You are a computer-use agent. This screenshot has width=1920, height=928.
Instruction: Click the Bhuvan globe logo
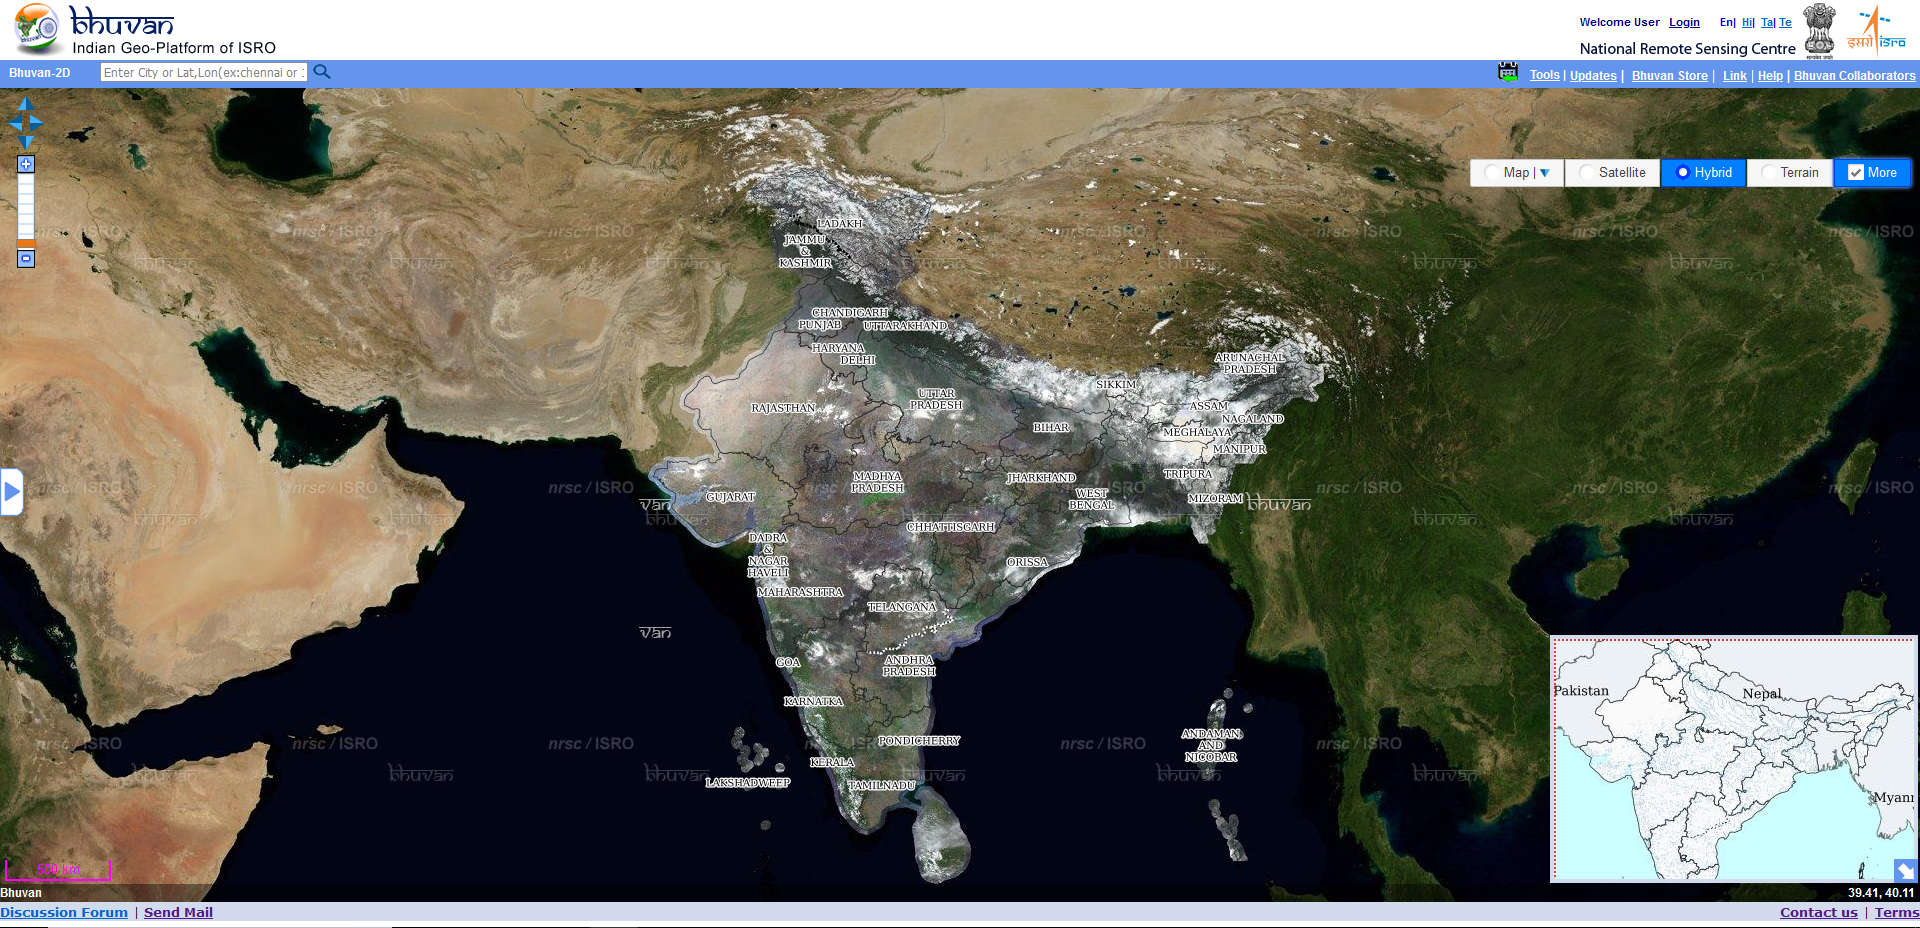[37, 28]
